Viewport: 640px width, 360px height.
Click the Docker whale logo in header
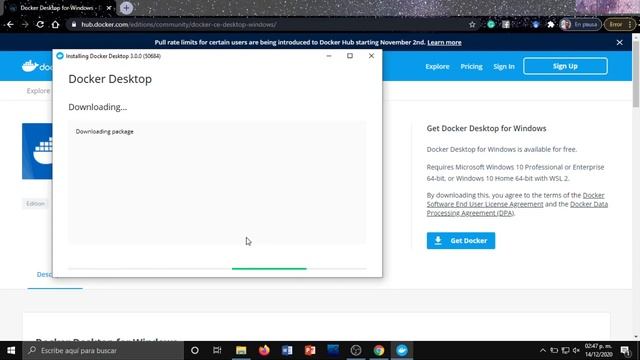click(x=30, y=66)
